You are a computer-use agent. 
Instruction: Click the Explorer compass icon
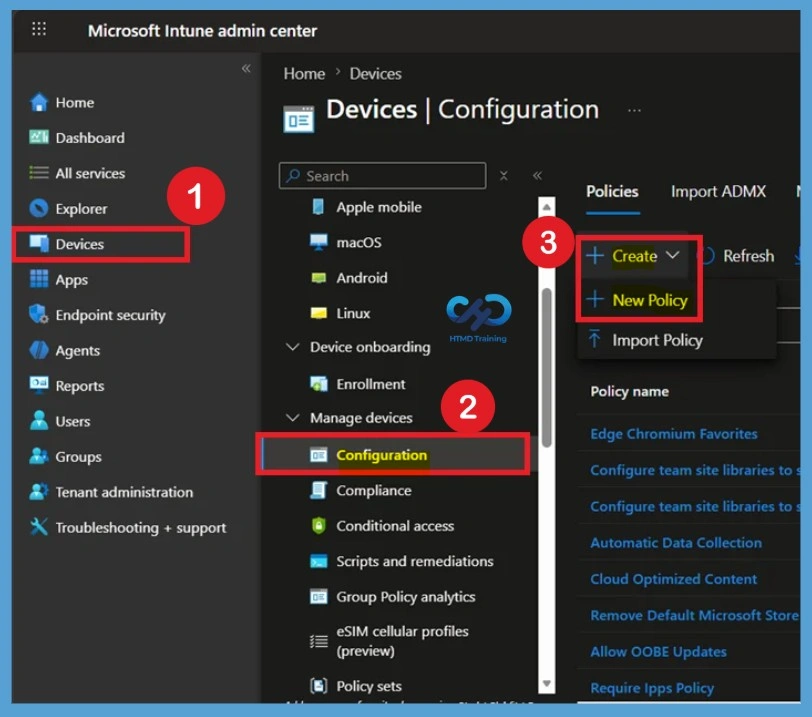point(39,208)
